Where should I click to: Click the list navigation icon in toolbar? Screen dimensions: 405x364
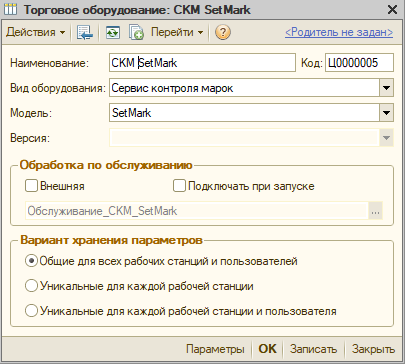tap(85, 33)
